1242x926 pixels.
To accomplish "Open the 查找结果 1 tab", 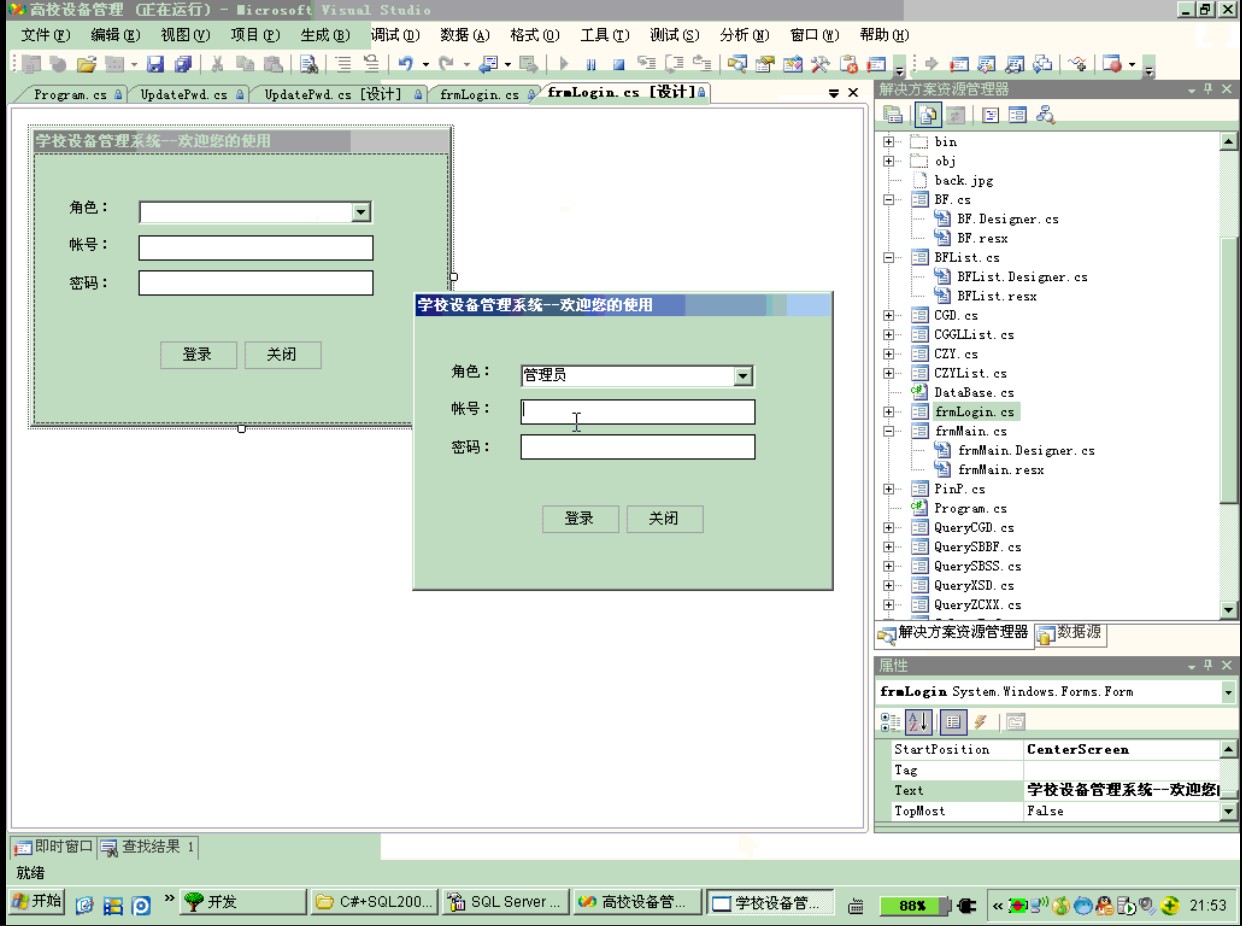I will tap(148, 848).
